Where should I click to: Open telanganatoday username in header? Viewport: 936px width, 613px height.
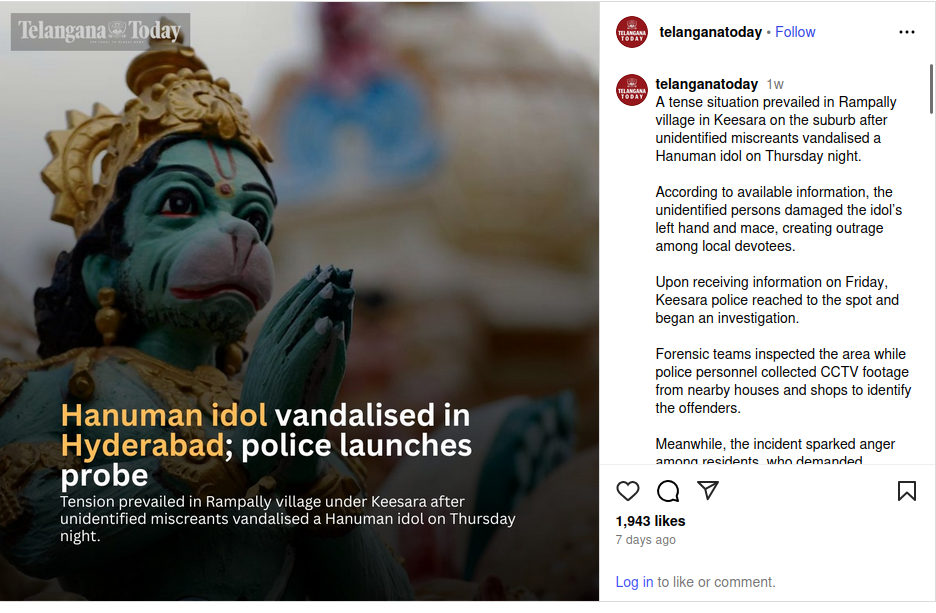[x=710, y=32]
